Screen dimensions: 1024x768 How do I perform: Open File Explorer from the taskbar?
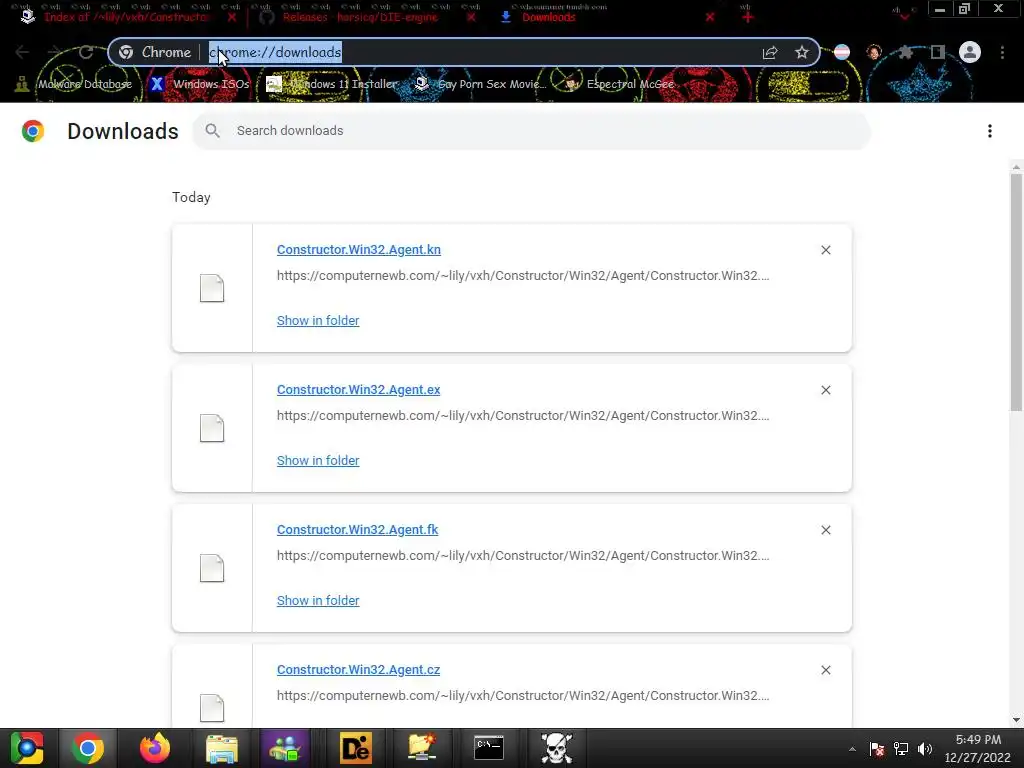pyautogui.click(x=222, y=748)
